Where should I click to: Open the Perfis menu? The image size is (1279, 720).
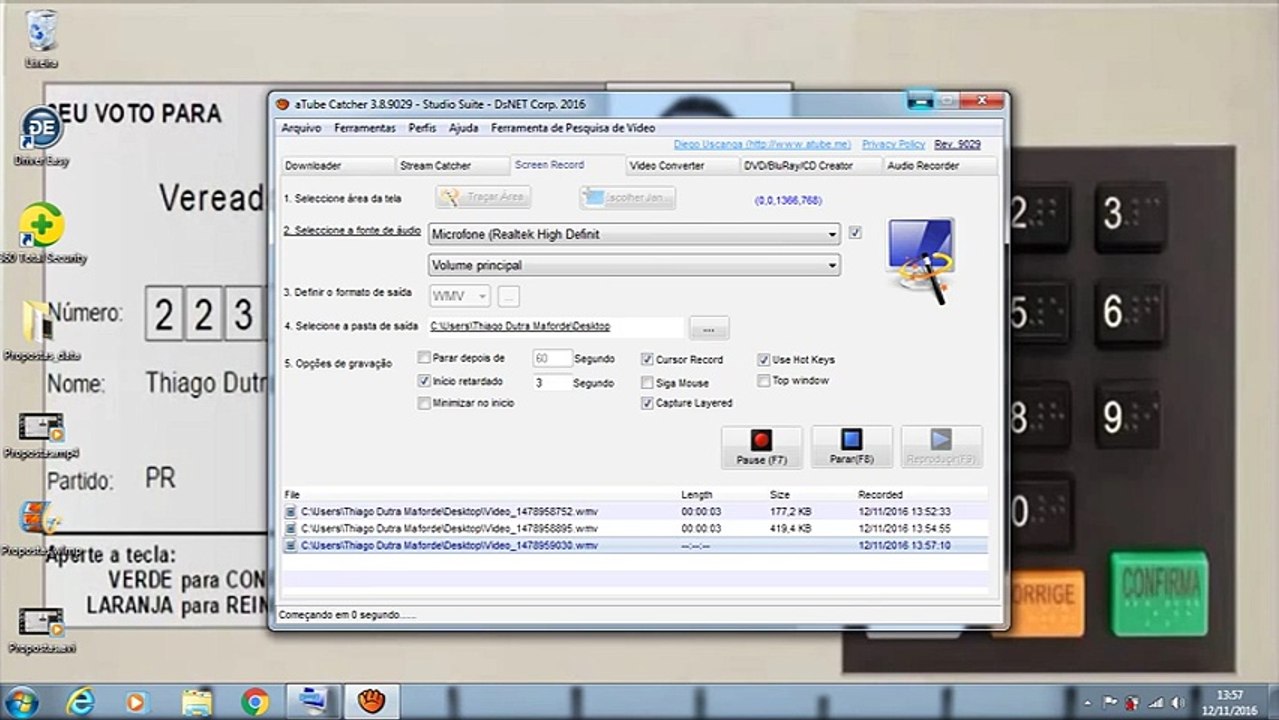422,128
